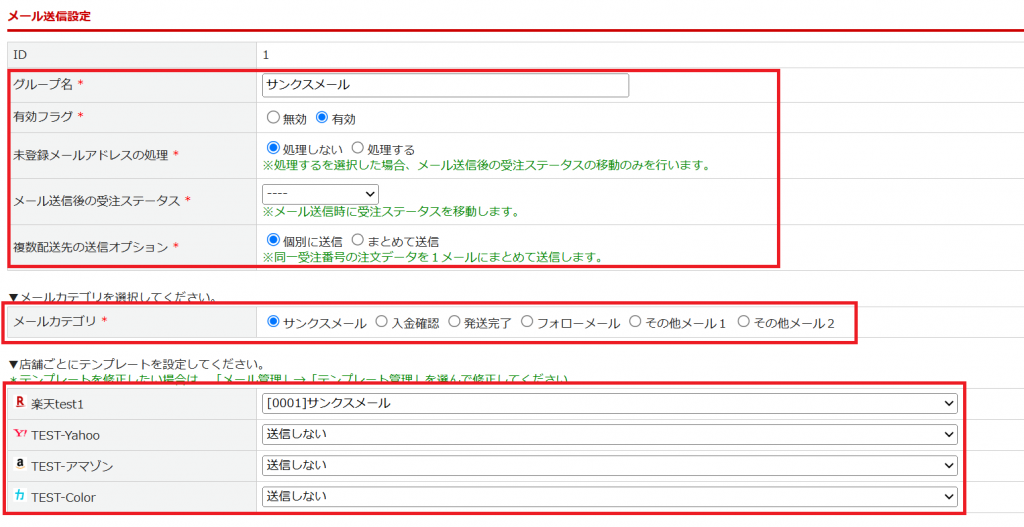Select その他メール1 category radio
Image resolution: width=1024 pixels, height=527 pixels.
[635, 321]
